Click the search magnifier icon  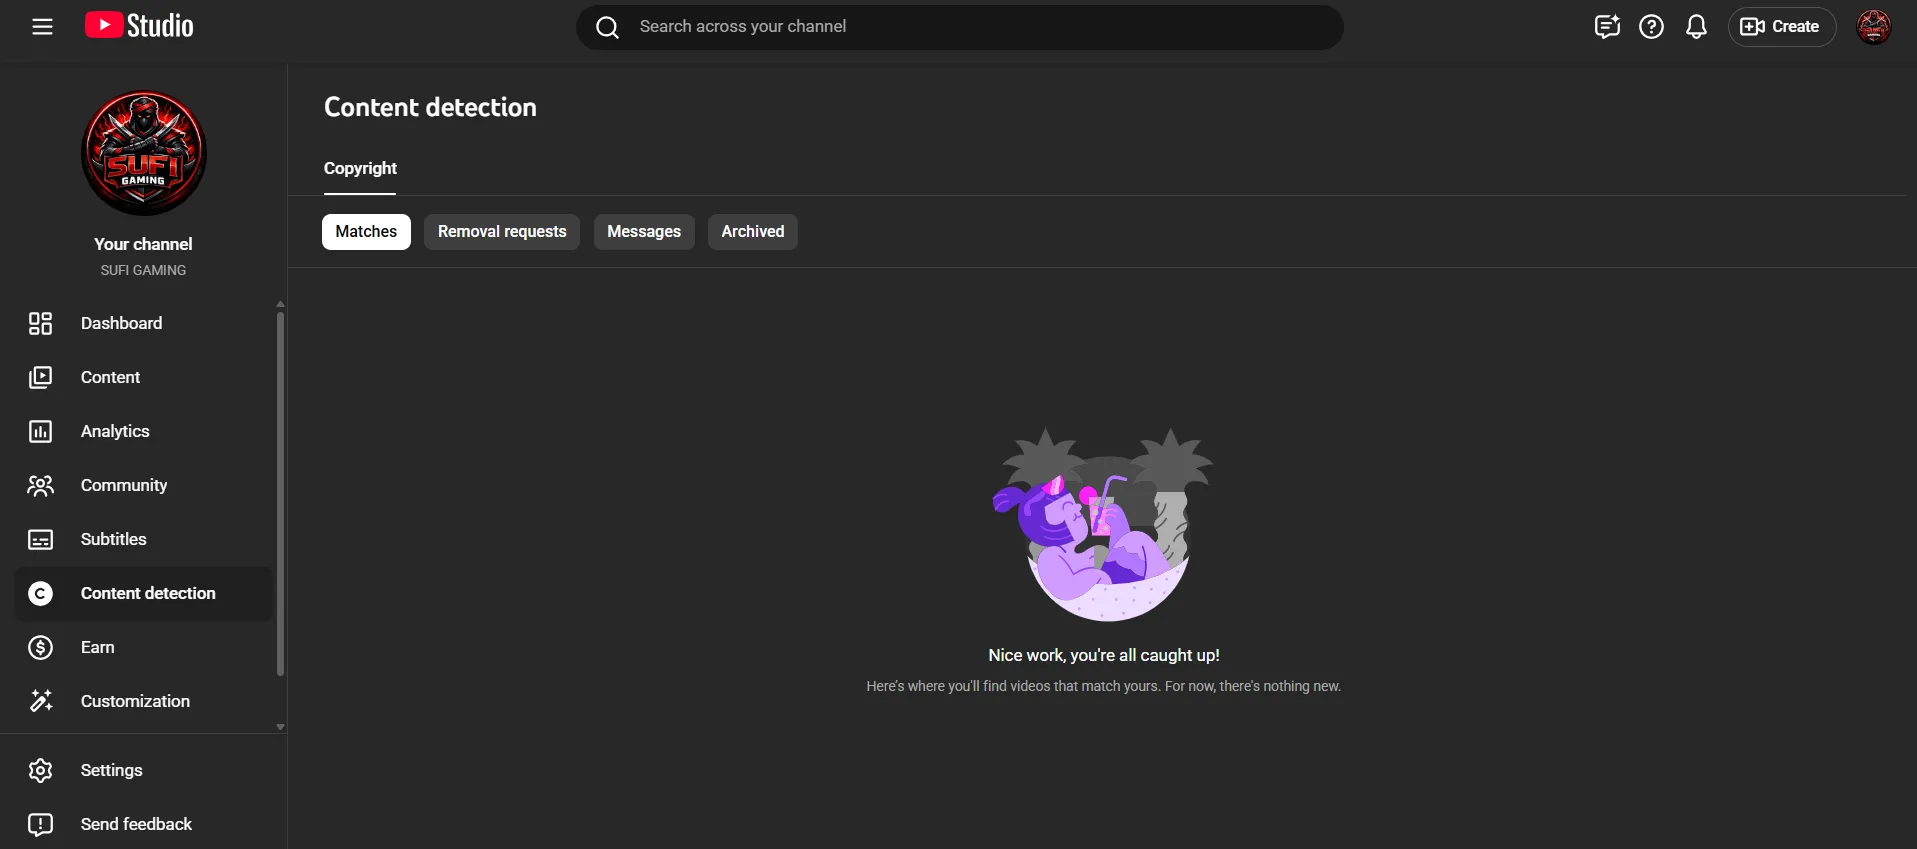(607, 27)
